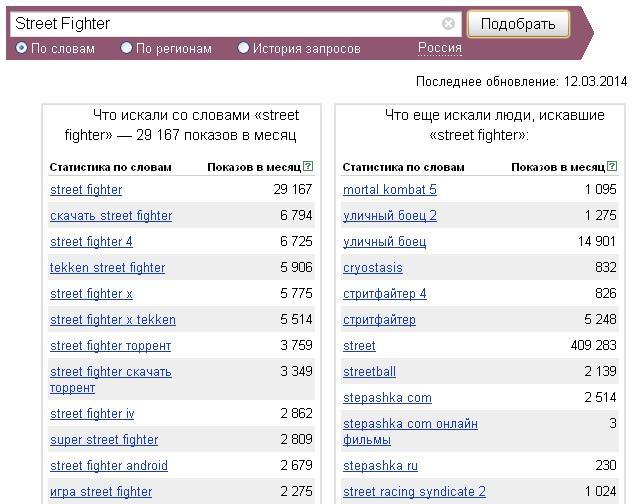The image size is (641, 504).
Task: Open the 'street fighter торрент' link
Action: pyautogui.click(x=110, y=346)
